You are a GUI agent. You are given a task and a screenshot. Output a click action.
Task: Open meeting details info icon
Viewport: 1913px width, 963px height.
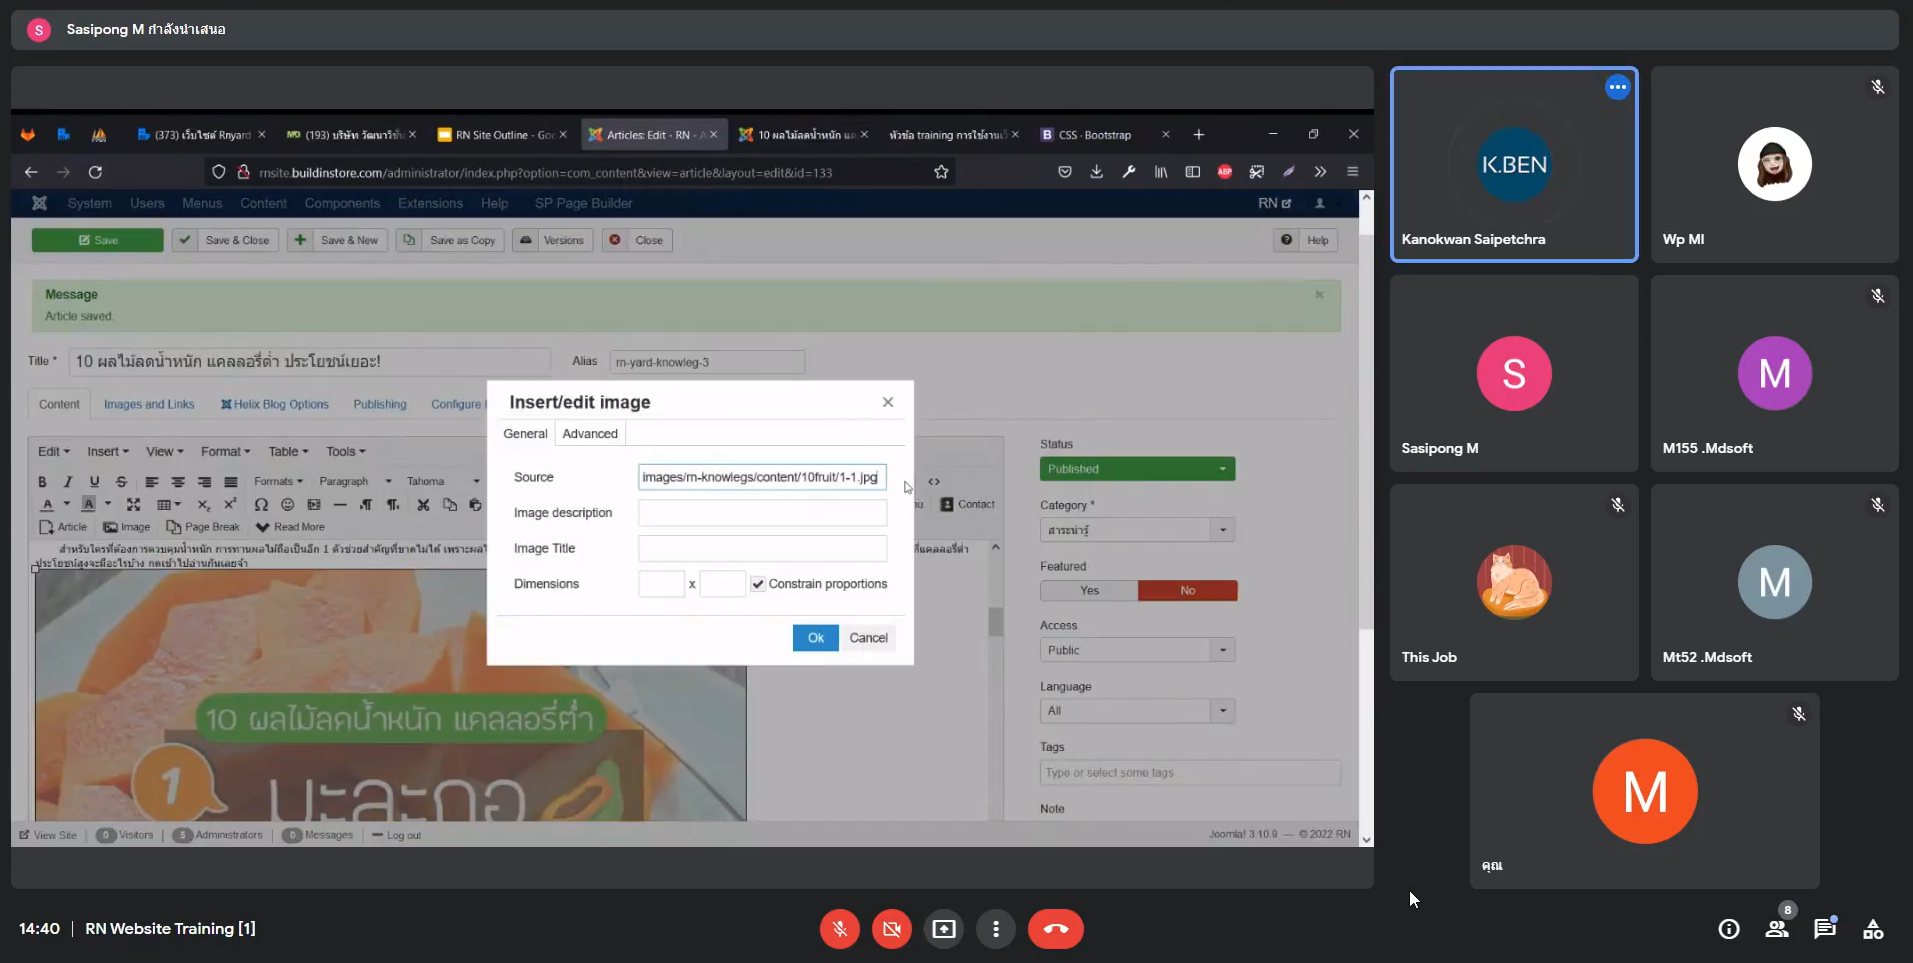(1728, 929)
